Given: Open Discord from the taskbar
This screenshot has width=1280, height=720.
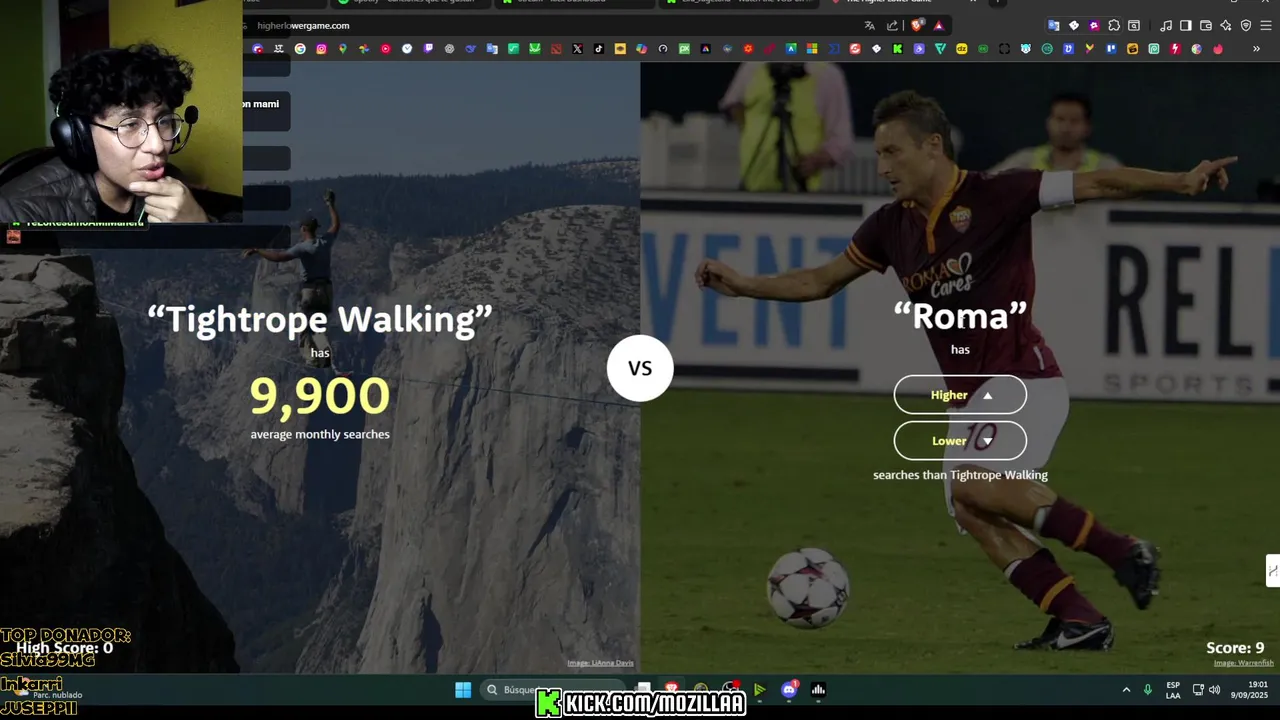Looking at the screenshot, I should pyautogui.click(x=789, y=690).
